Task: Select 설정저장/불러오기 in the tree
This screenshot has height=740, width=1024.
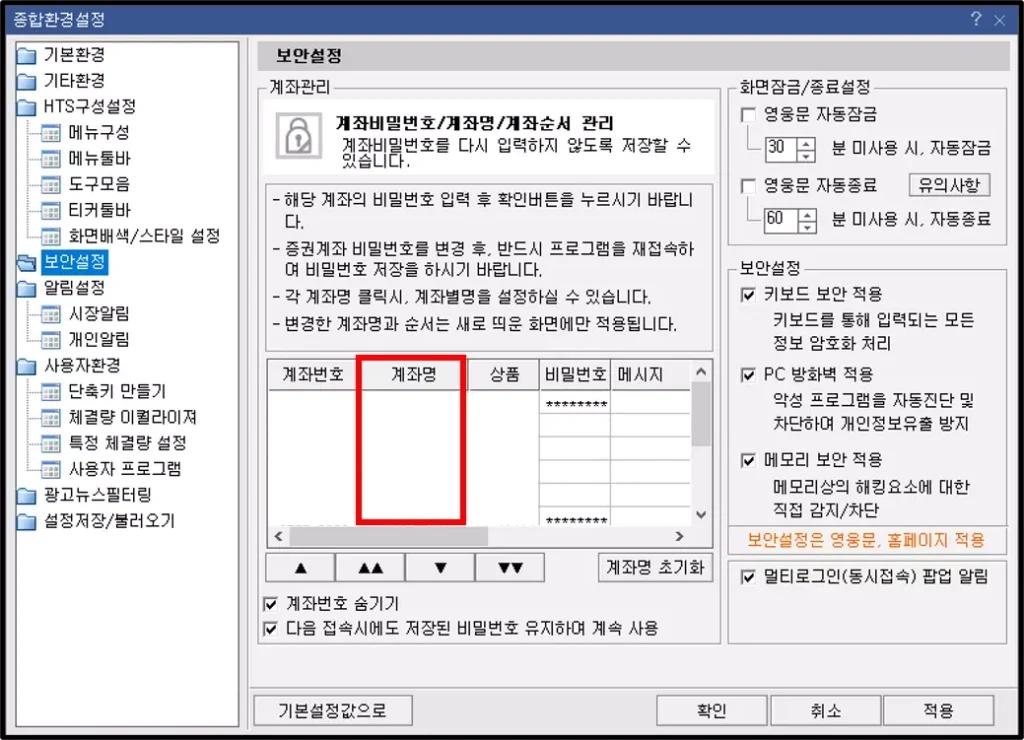Action: click(109, 521)
